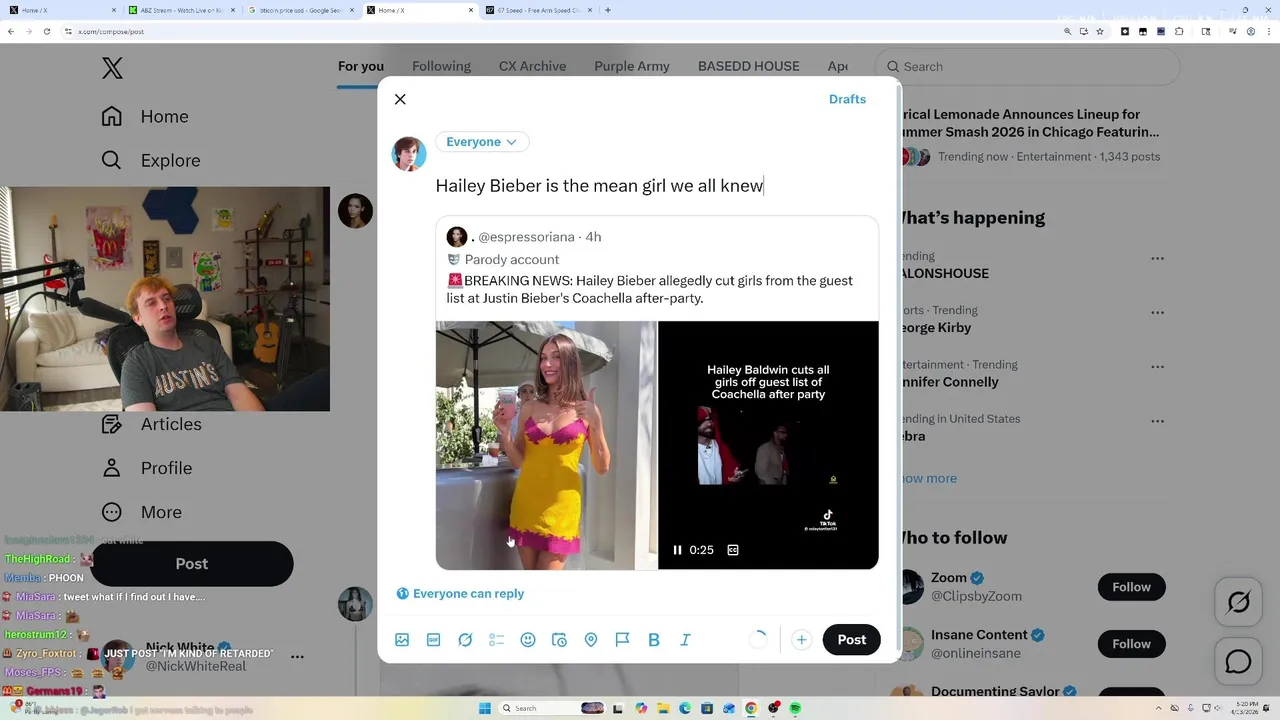The image size is (1280, 720).
Task: Go to X home via logo
Action: pyautogui.click(x=112, y=68)
